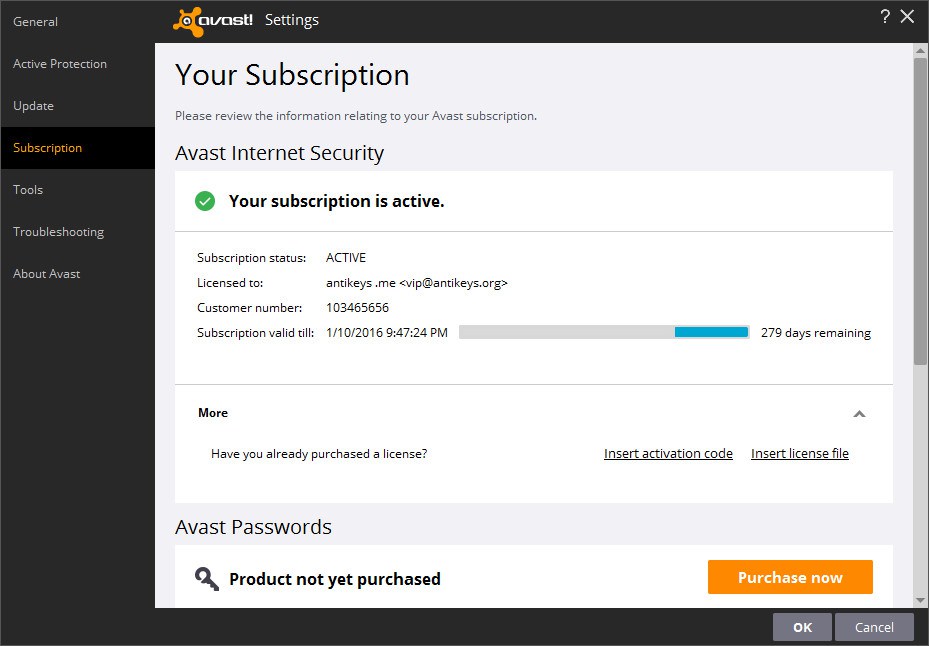The image size is (929, 646).
Task: Click the Cancel button
Action: click(874, 628)
